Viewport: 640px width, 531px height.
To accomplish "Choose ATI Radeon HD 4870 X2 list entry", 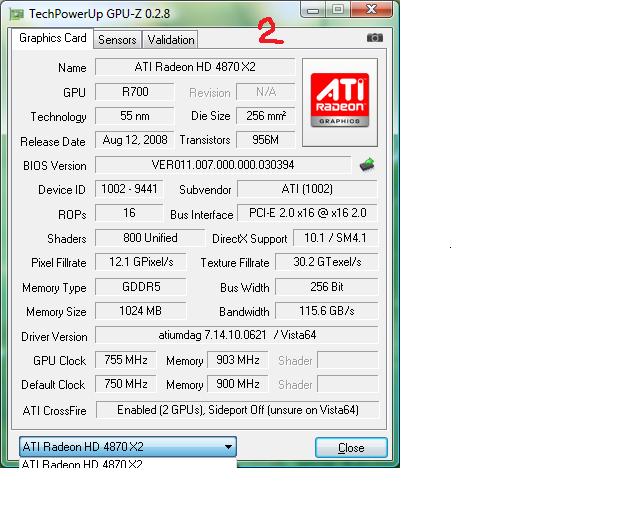I will point(128,463).
